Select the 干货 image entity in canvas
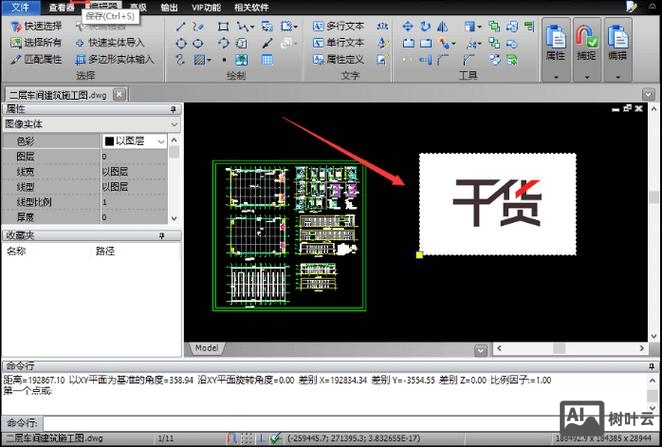662x447 pixels. click(x=497, y=204)
